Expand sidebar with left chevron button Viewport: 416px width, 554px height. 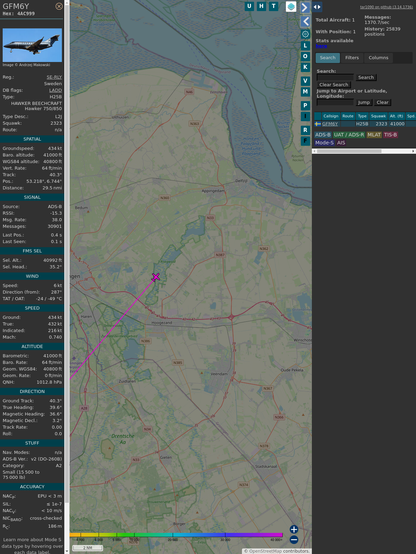click(x=305, y=22)
